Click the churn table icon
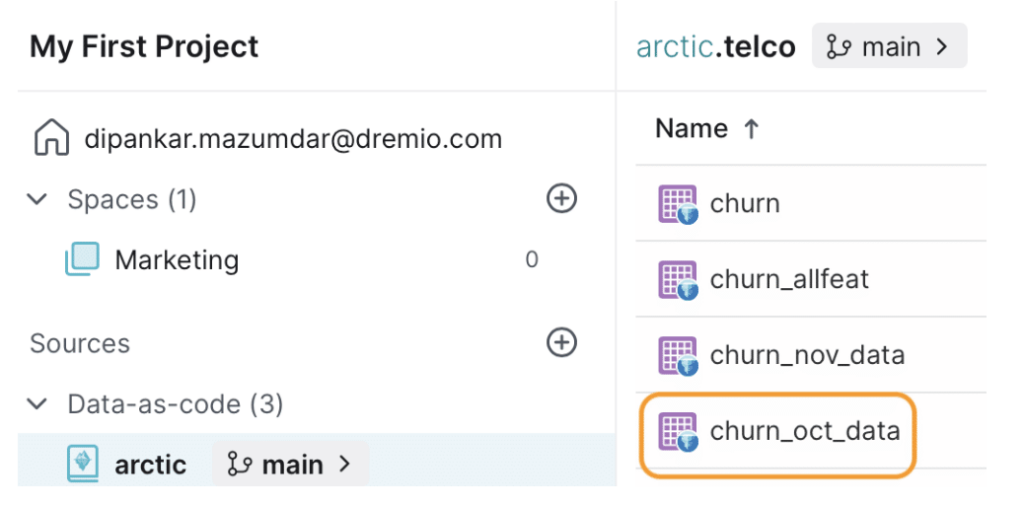 pos(677,204)
